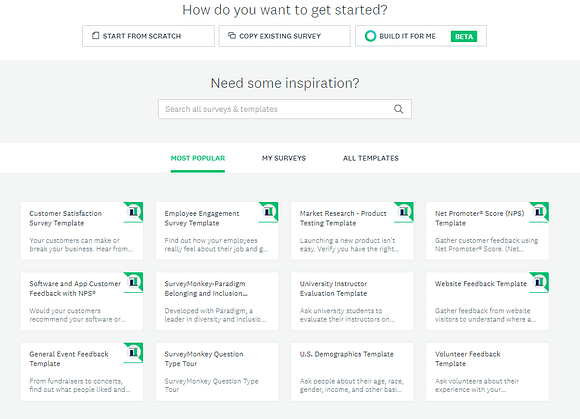Click 'Ask people about their age, race' text
The height and width of the screenshot is (419, 580).
point(351,385)
